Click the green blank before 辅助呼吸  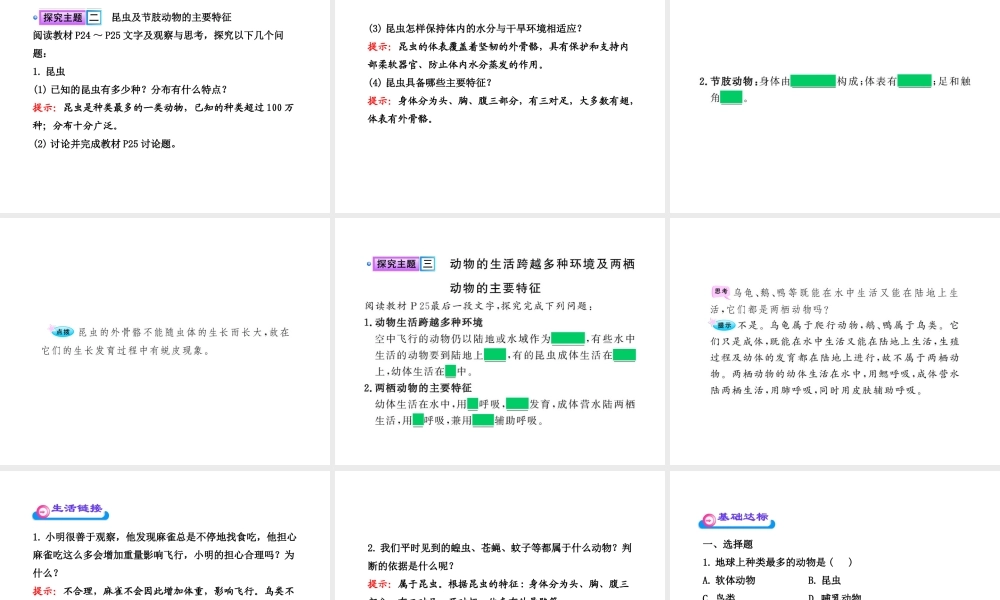483,420
